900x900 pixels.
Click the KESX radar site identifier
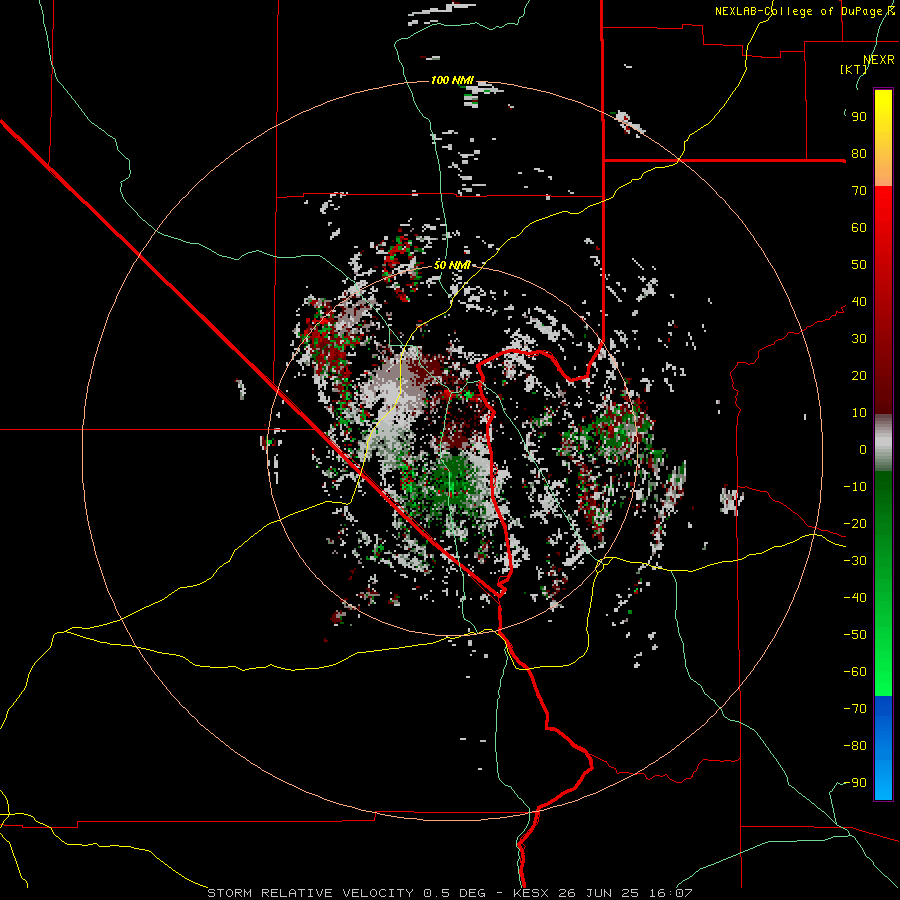click(531, 893)
